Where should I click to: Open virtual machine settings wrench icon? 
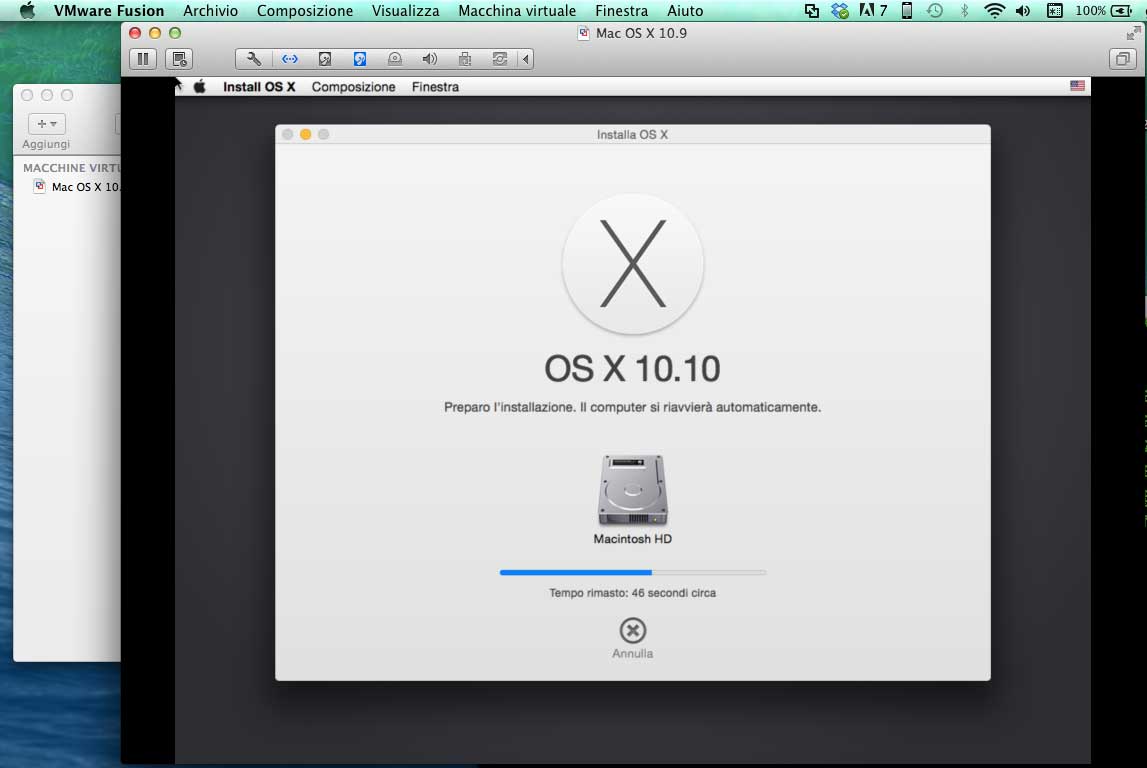[x=254, y=59]
